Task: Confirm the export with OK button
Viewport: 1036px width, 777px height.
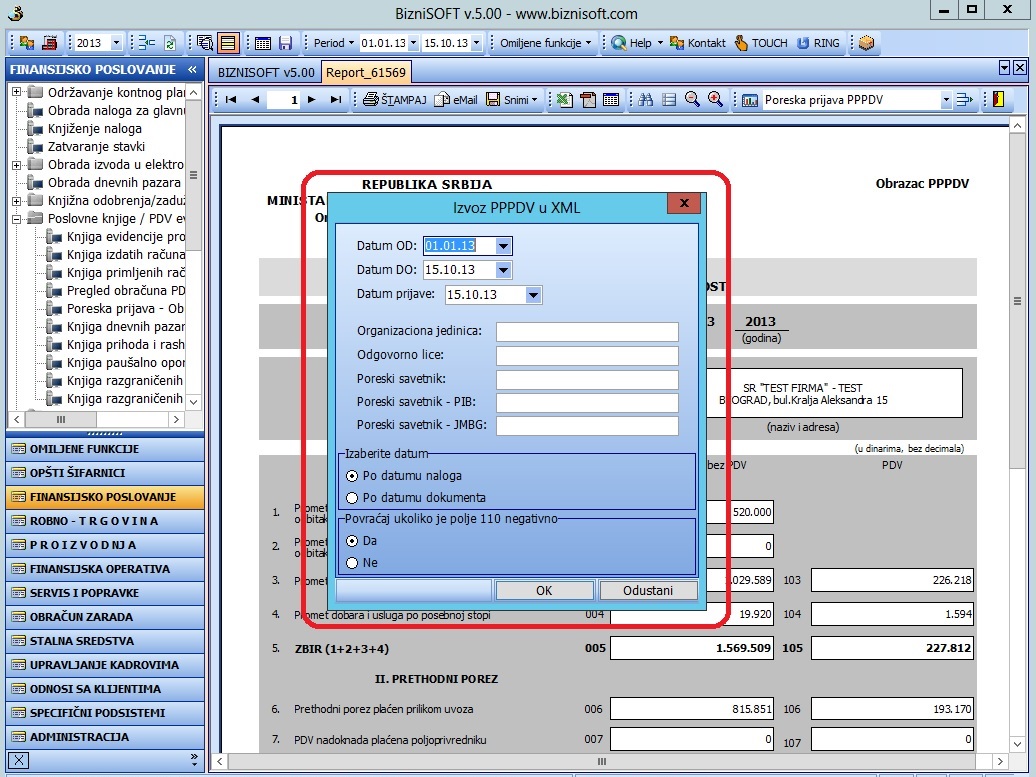Action: [544, 590]
